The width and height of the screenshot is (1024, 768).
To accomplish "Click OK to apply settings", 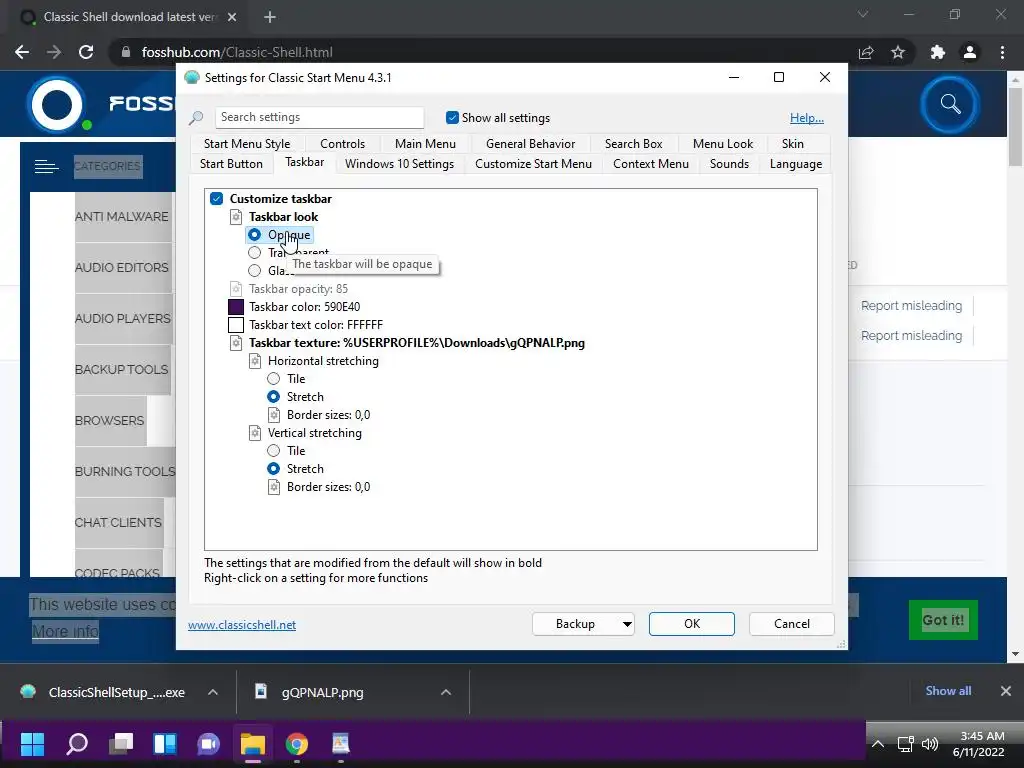I will click(692, 624).
